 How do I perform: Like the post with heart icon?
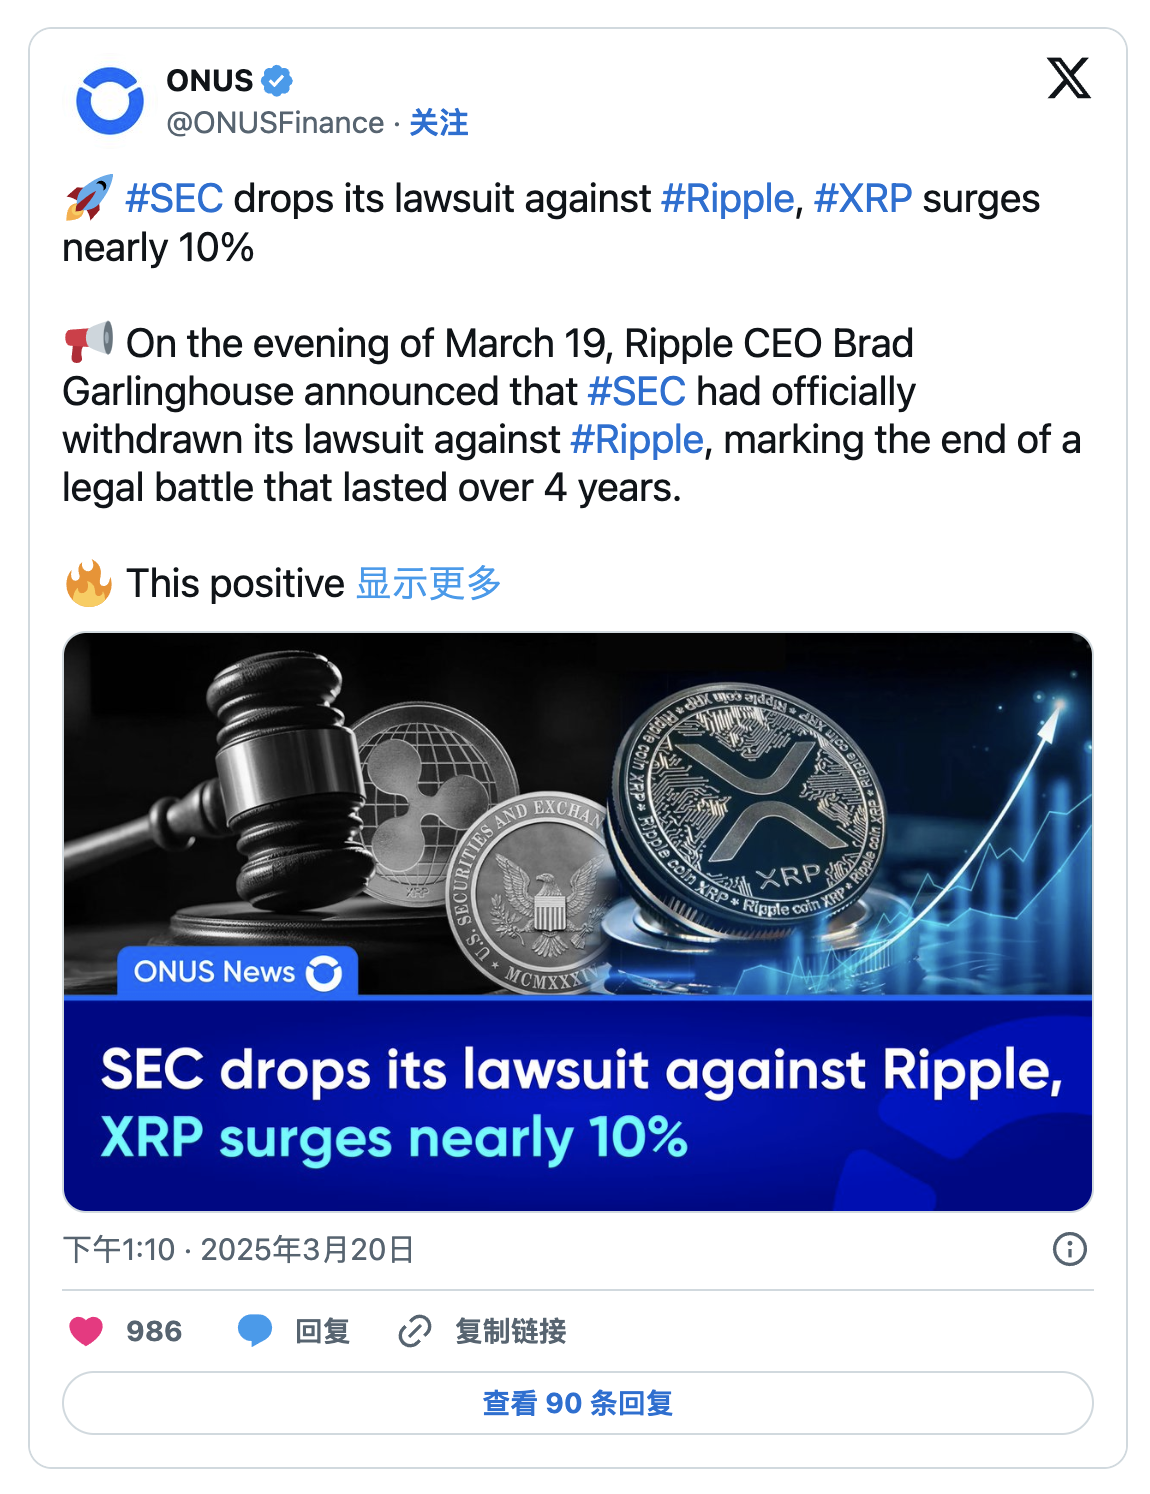86,1331
